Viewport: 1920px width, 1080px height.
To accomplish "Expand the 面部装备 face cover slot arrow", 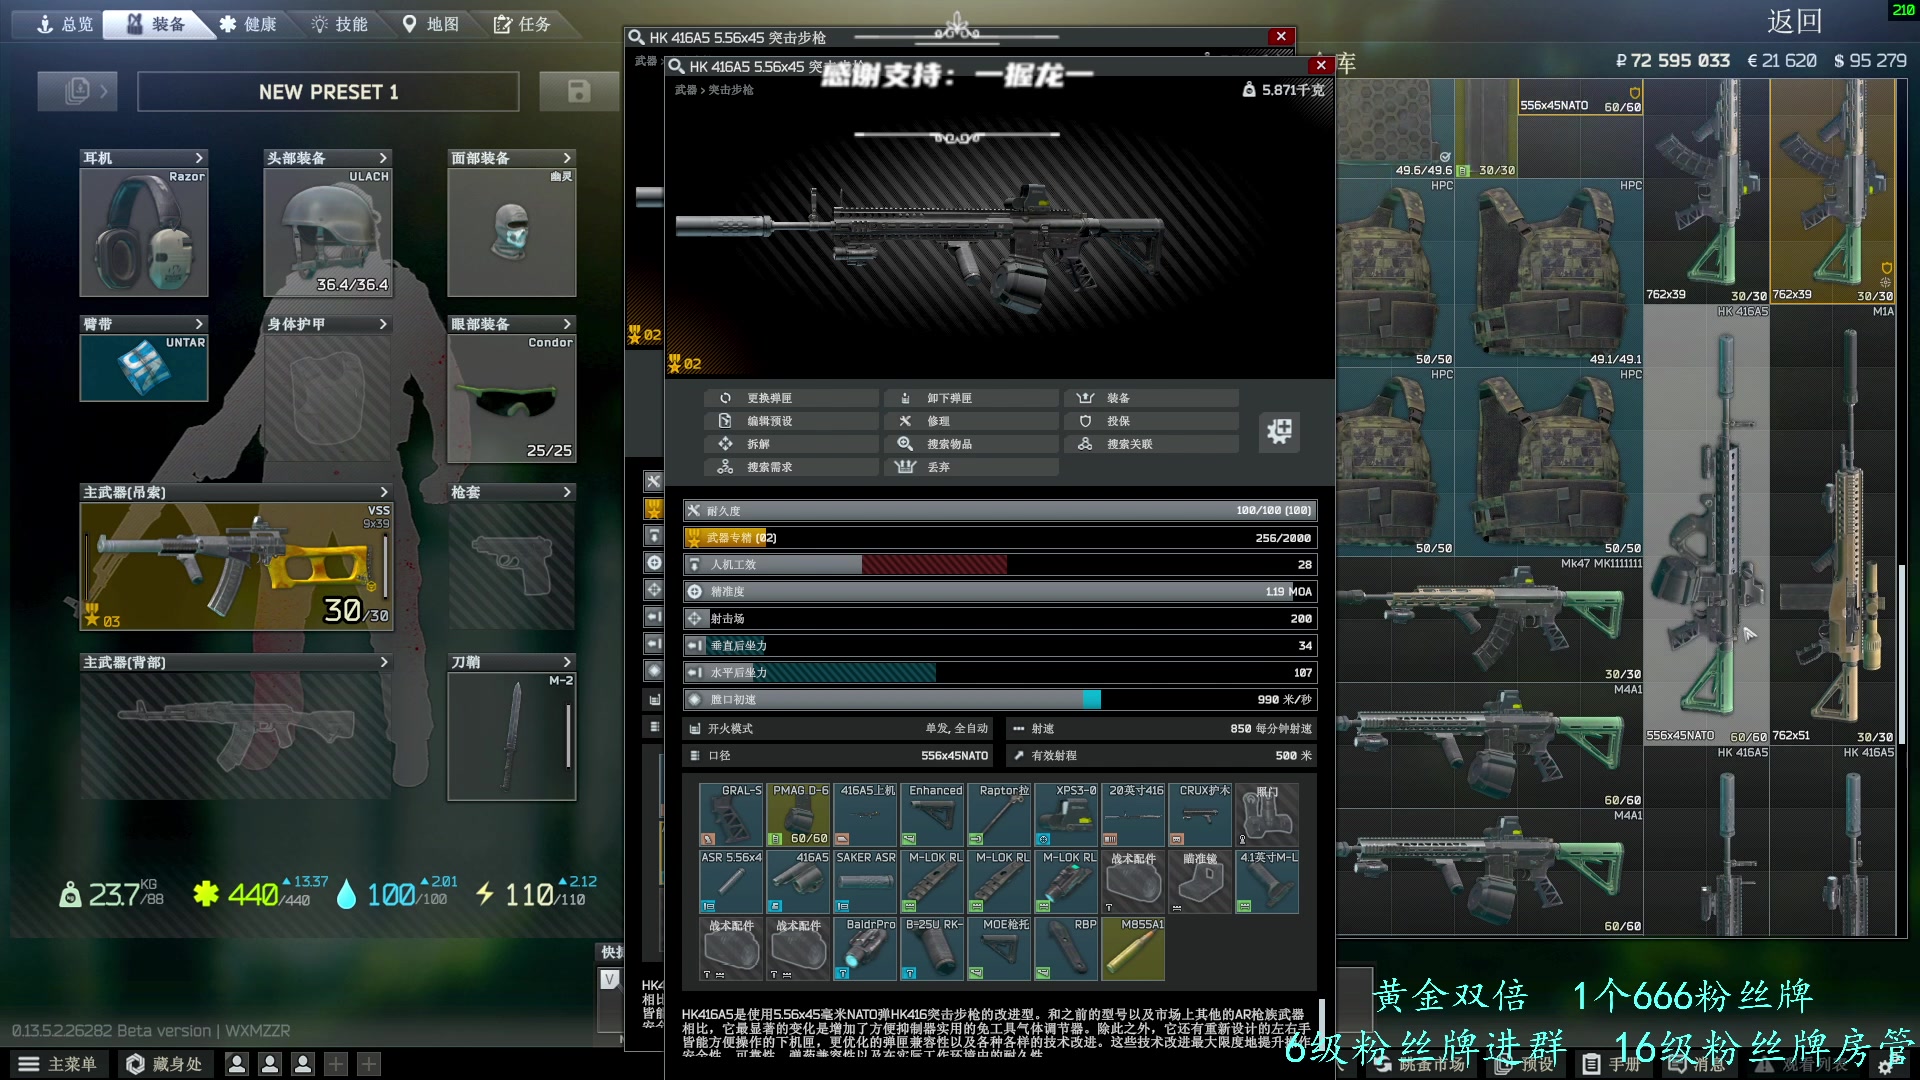I will [567, 158].
